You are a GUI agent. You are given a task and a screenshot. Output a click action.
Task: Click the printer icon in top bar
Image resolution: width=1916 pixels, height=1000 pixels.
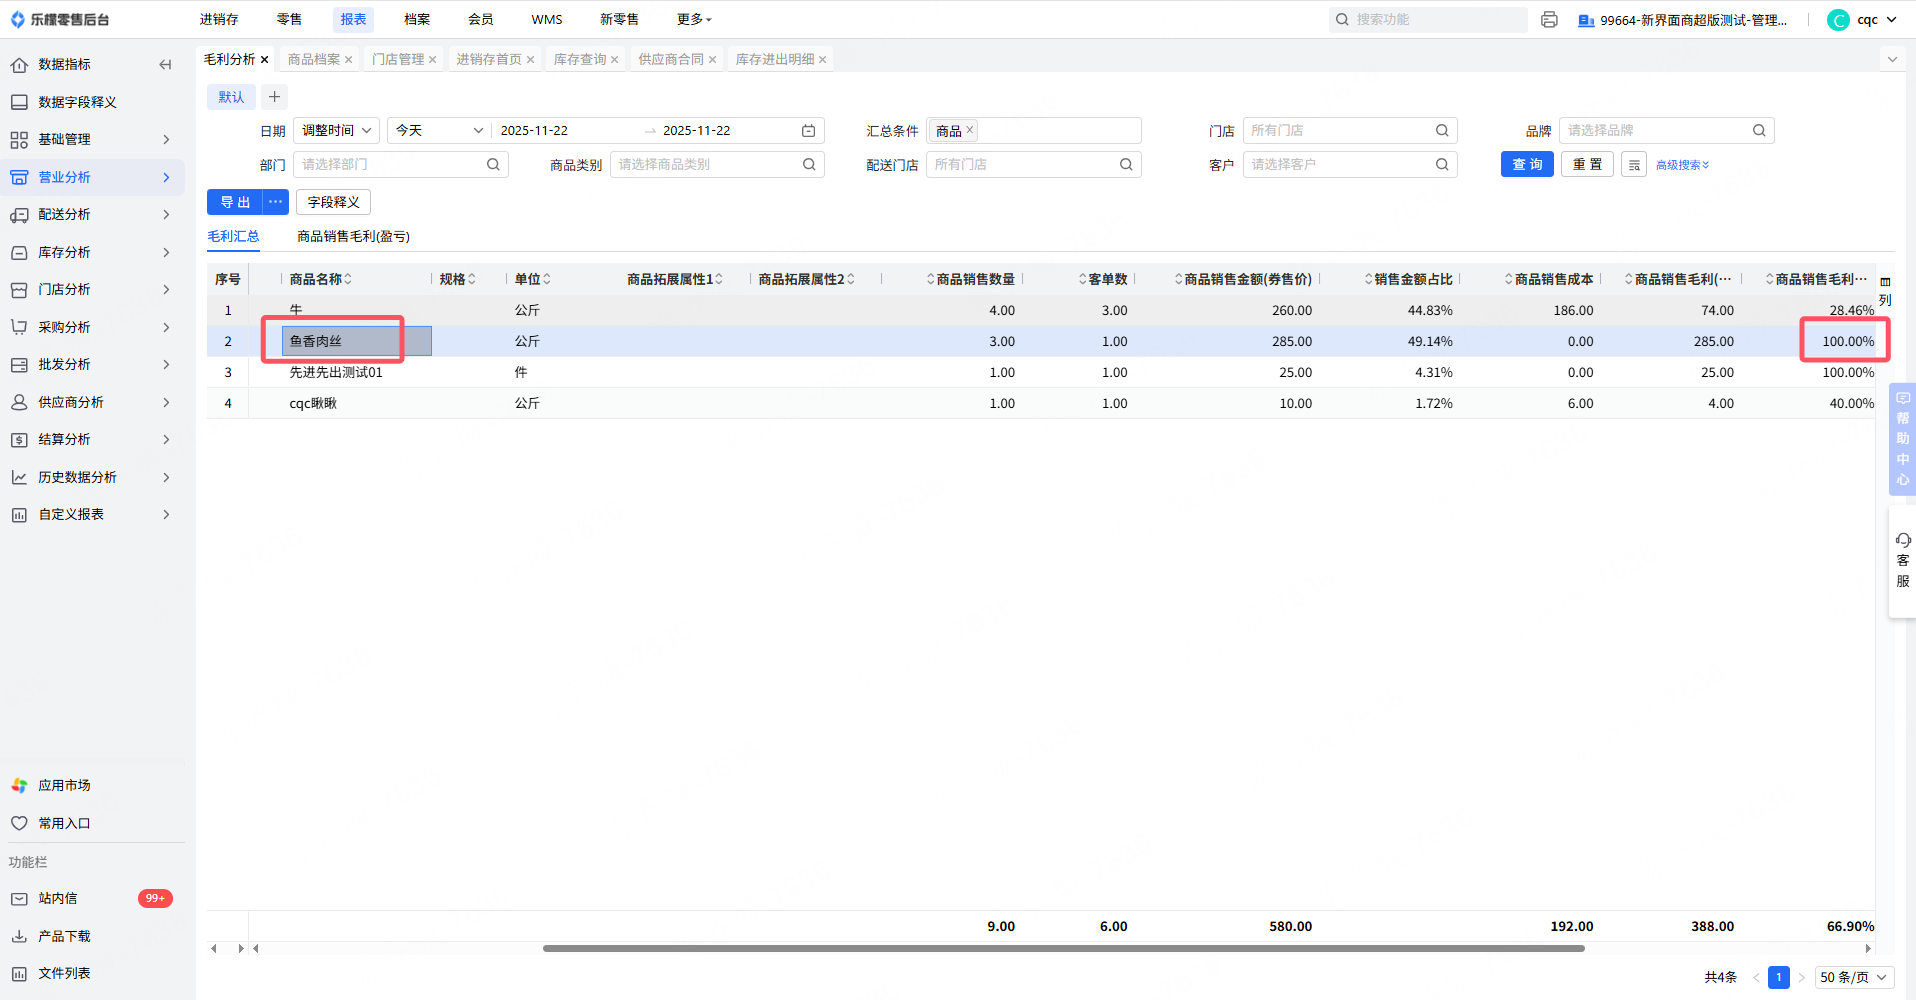point(1549,20)
